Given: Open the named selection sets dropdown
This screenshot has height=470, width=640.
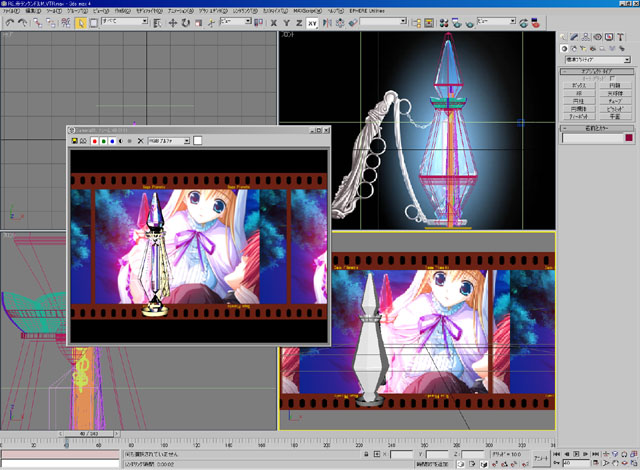Looking at the screenshot, I should pyautogui.click(x=383, y=21).
